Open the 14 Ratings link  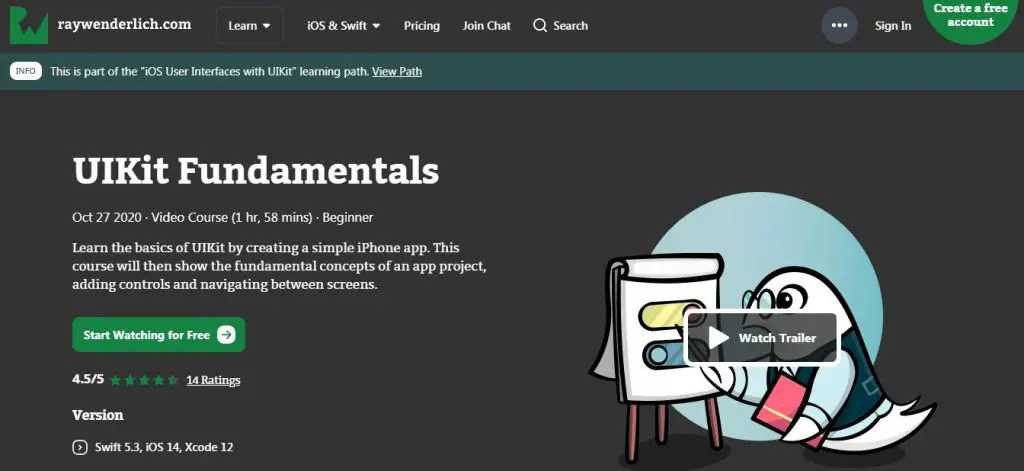click(213, 380)
